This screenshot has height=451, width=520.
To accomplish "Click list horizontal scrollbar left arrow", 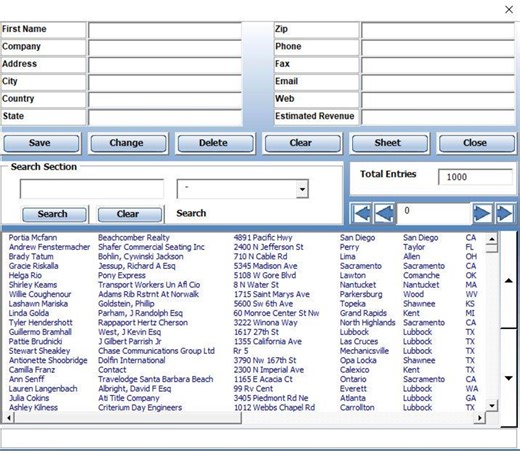I will click(x=9, y=417).
